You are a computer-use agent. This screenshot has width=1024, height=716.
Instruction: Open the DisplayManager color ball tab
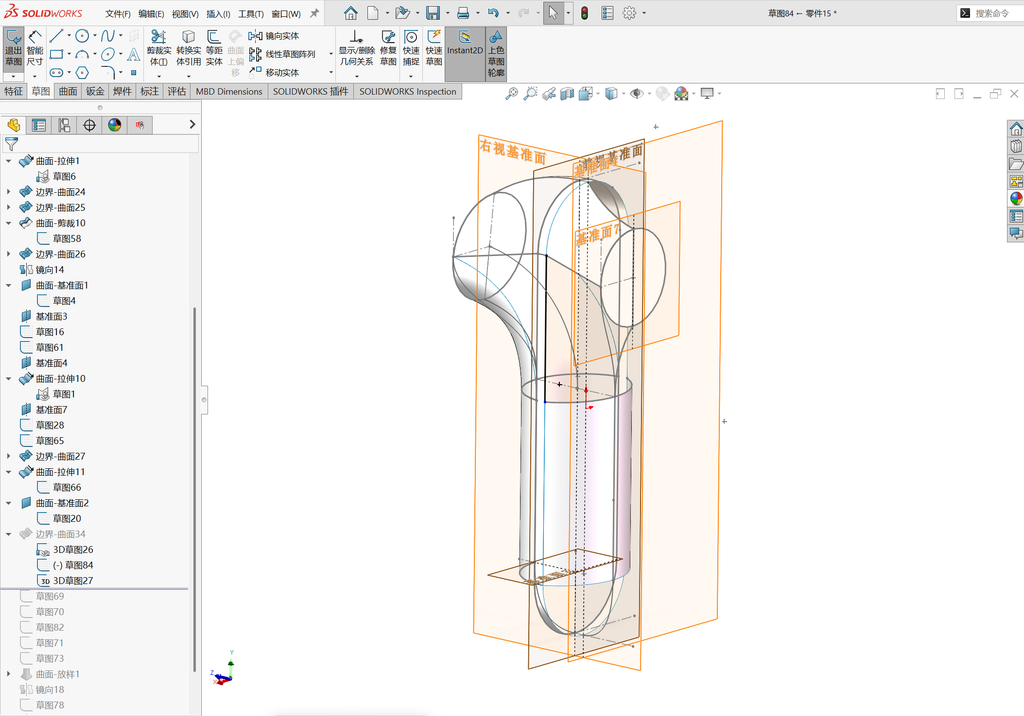[115, 125]
